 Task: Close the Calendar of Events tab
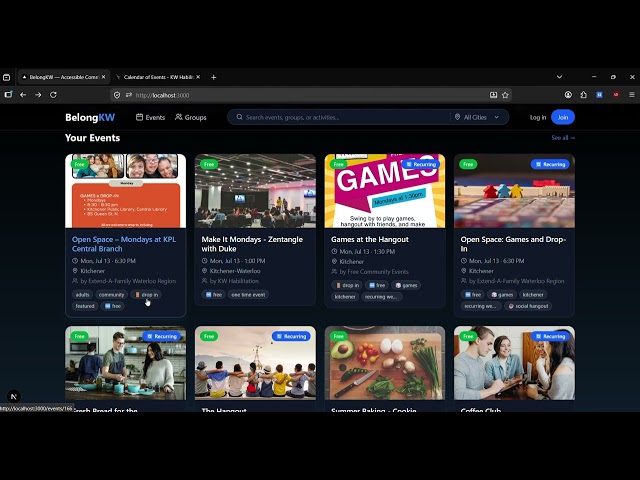pos(198,77)
